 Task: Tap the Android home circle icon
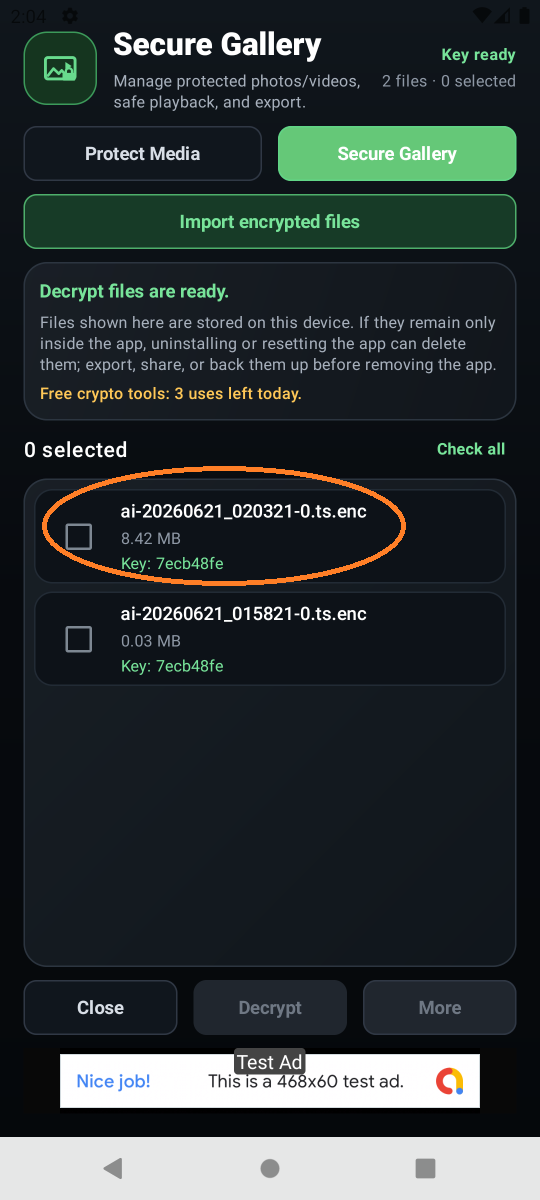tap(270, 1168)
